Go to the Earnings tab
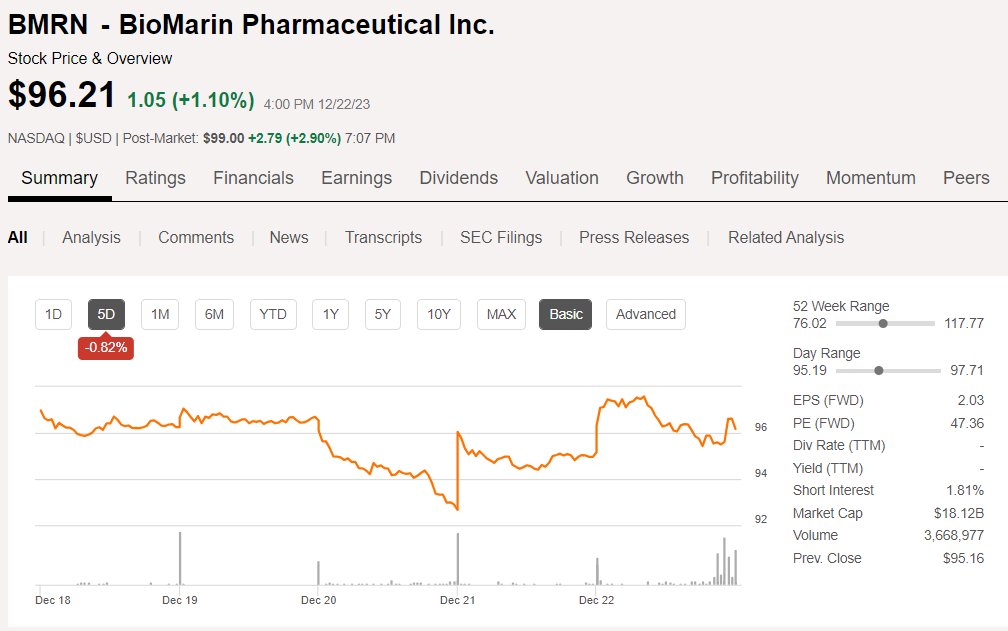The width and height of the screenshot is (1008, 631). click(356, 178)
